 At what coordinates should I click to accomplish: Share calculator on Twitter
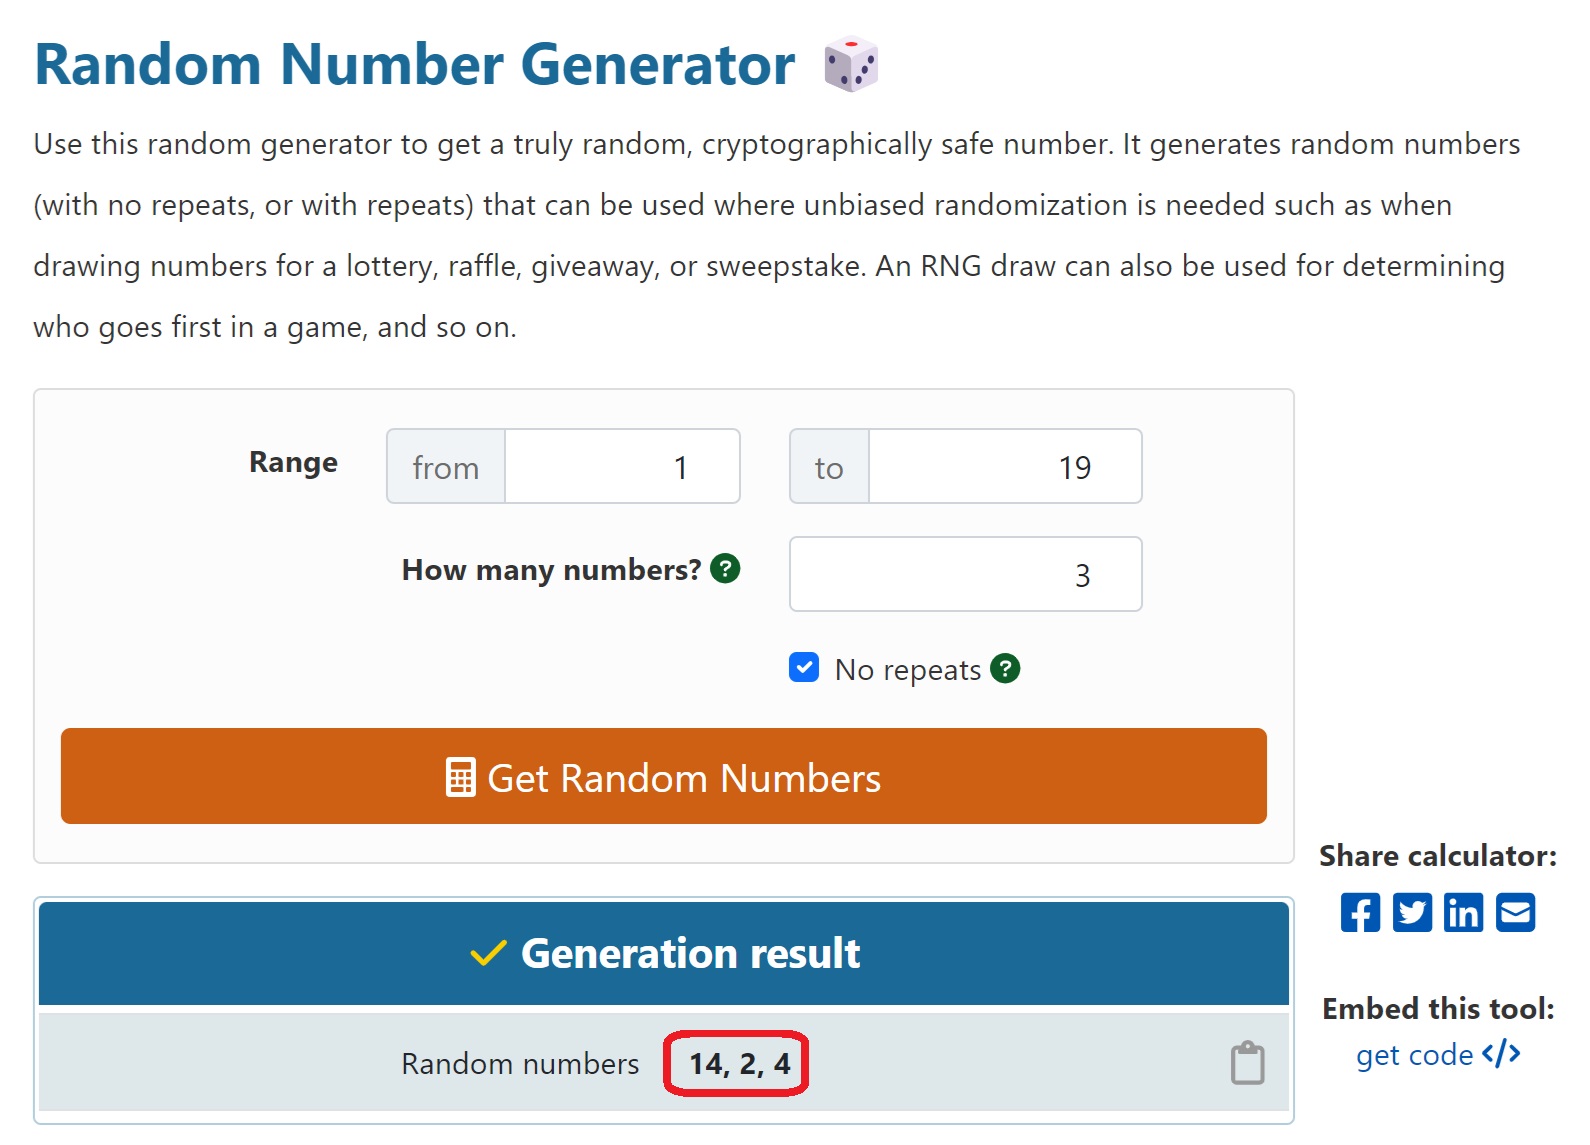[x=1412, y=912]
